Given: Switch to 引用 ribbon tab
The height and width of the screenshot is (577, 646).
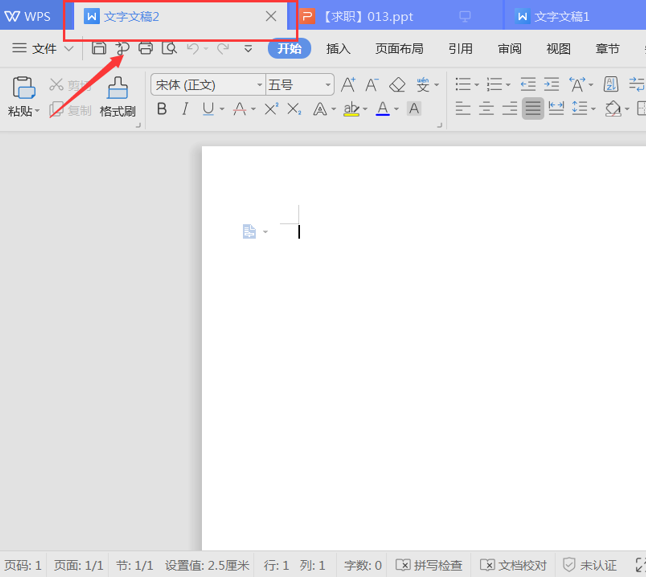Looking at the screenshot, I should (460, 49).
